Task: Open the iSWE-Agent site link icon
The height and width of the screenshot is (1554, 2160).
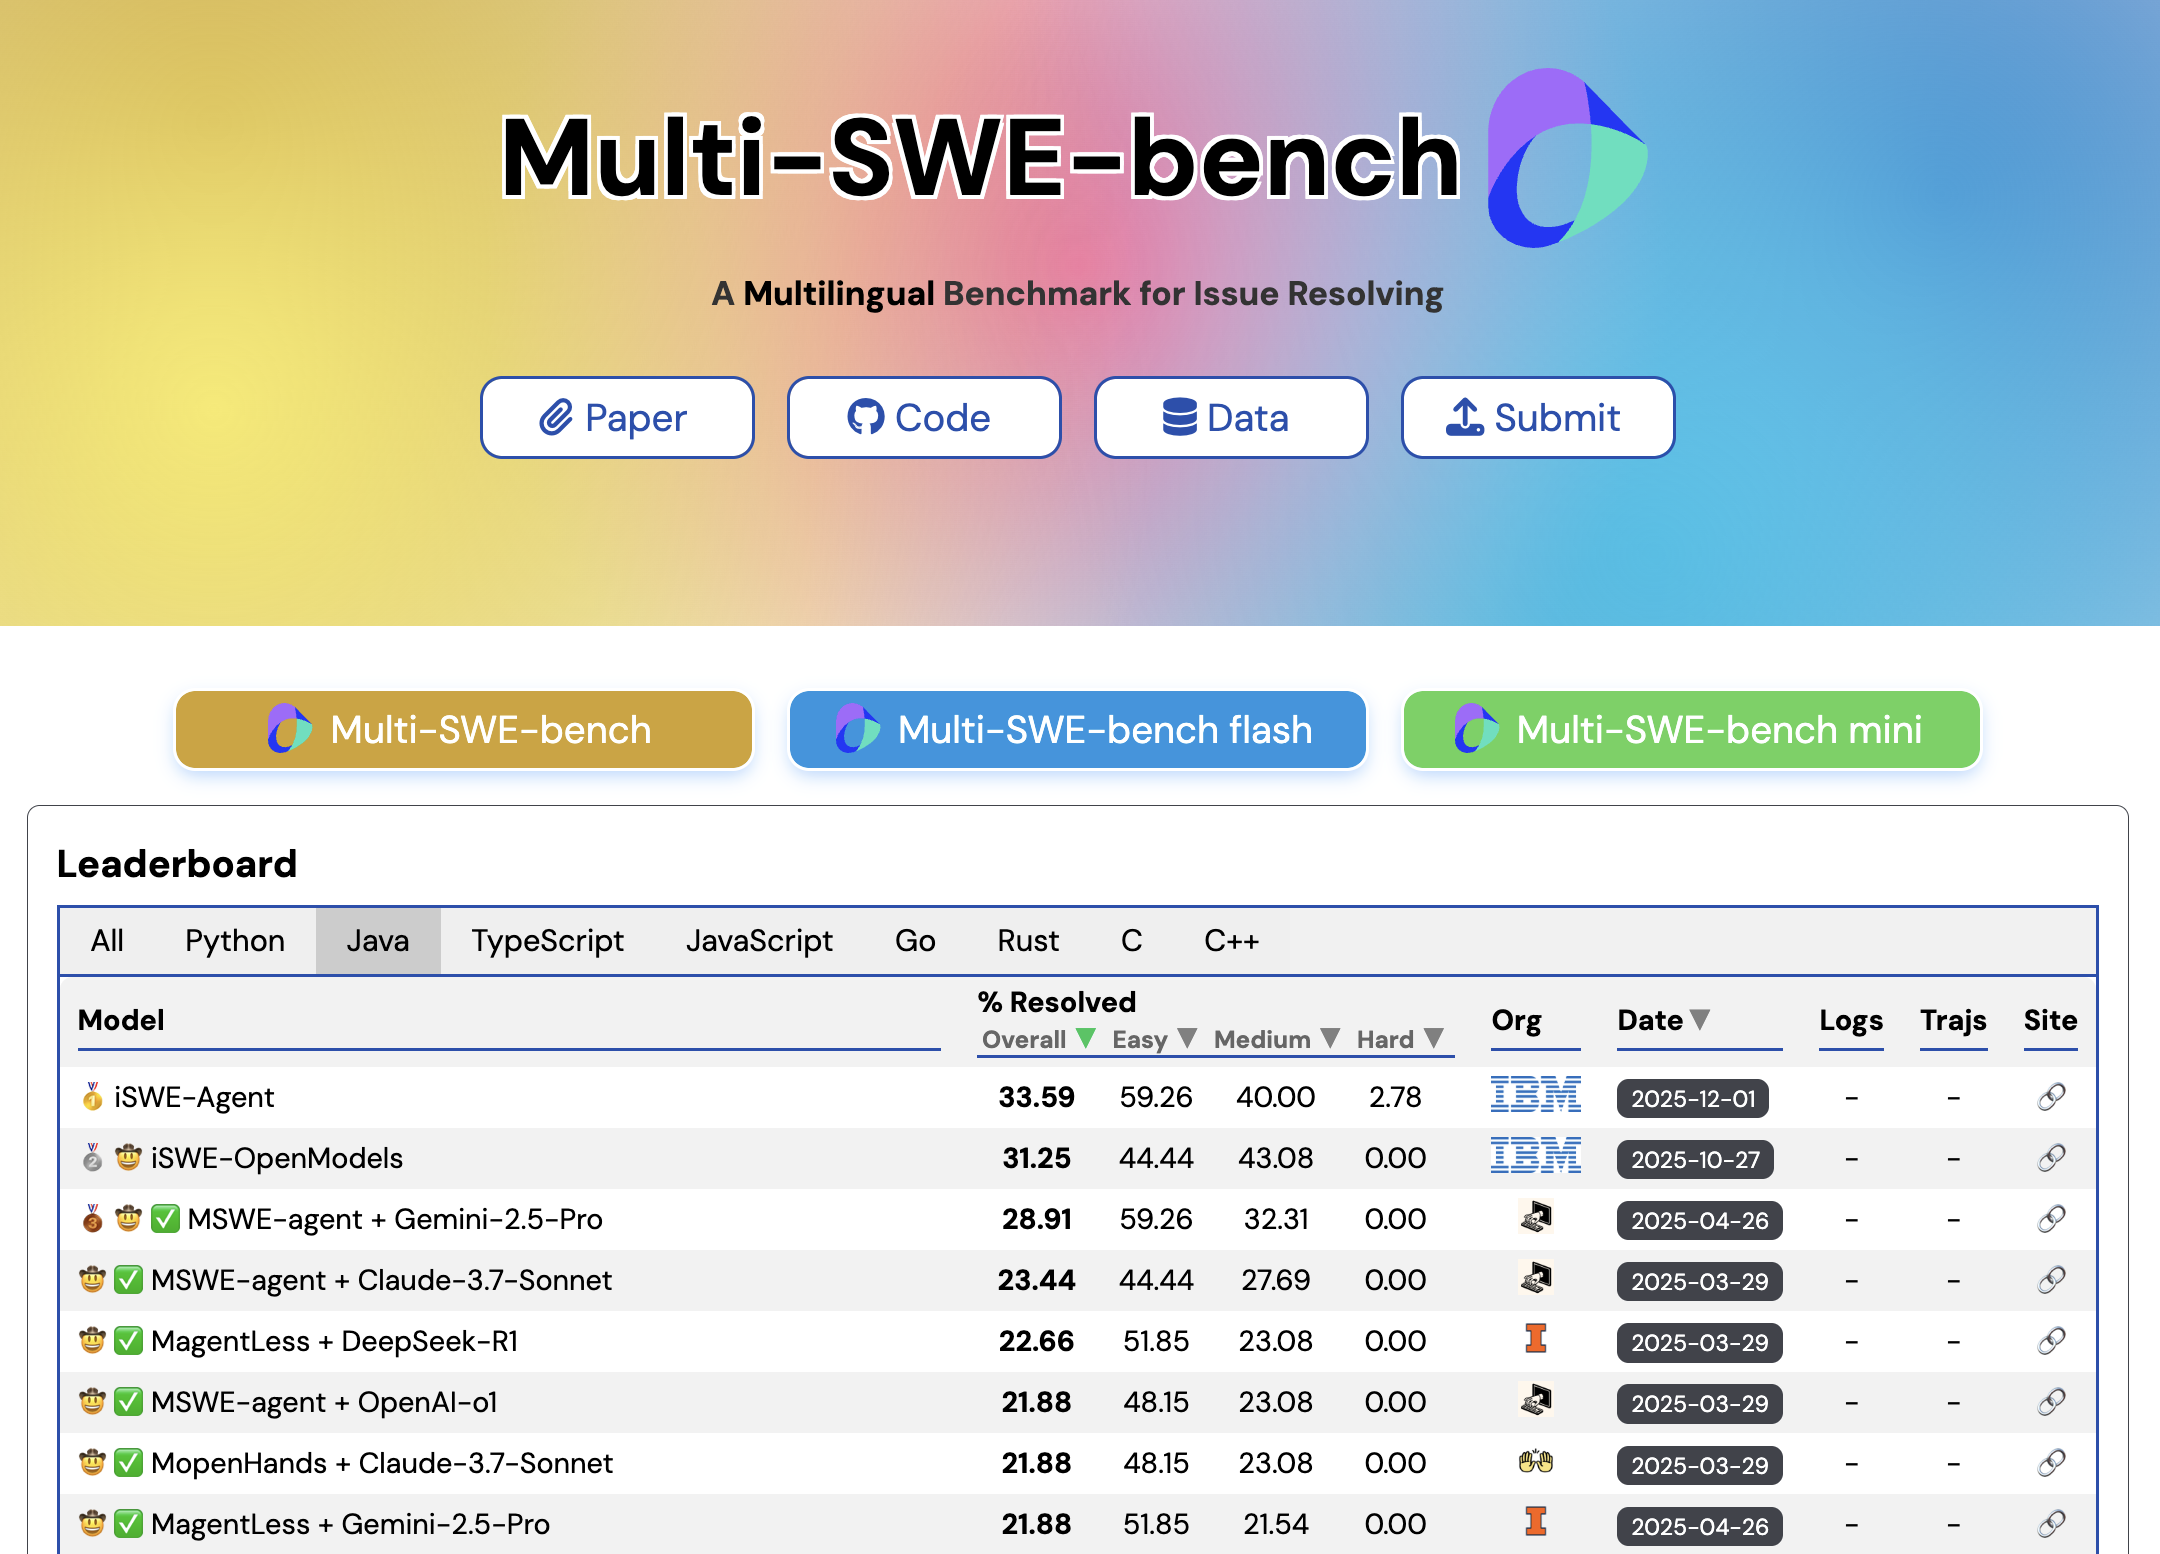Action: (2051, 1097)
